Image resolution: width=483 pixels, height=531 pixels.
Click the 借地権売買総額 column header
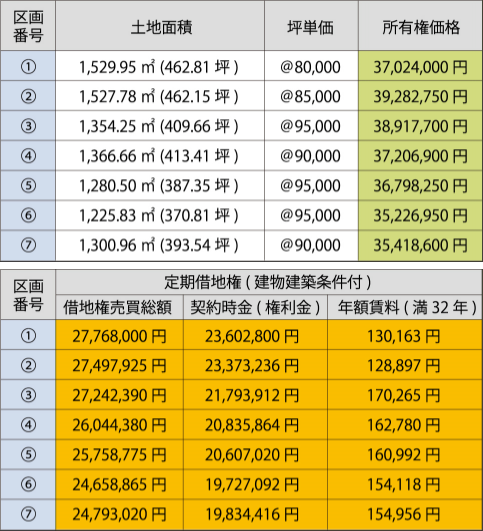pyautogui.click(x=119, y=307)
